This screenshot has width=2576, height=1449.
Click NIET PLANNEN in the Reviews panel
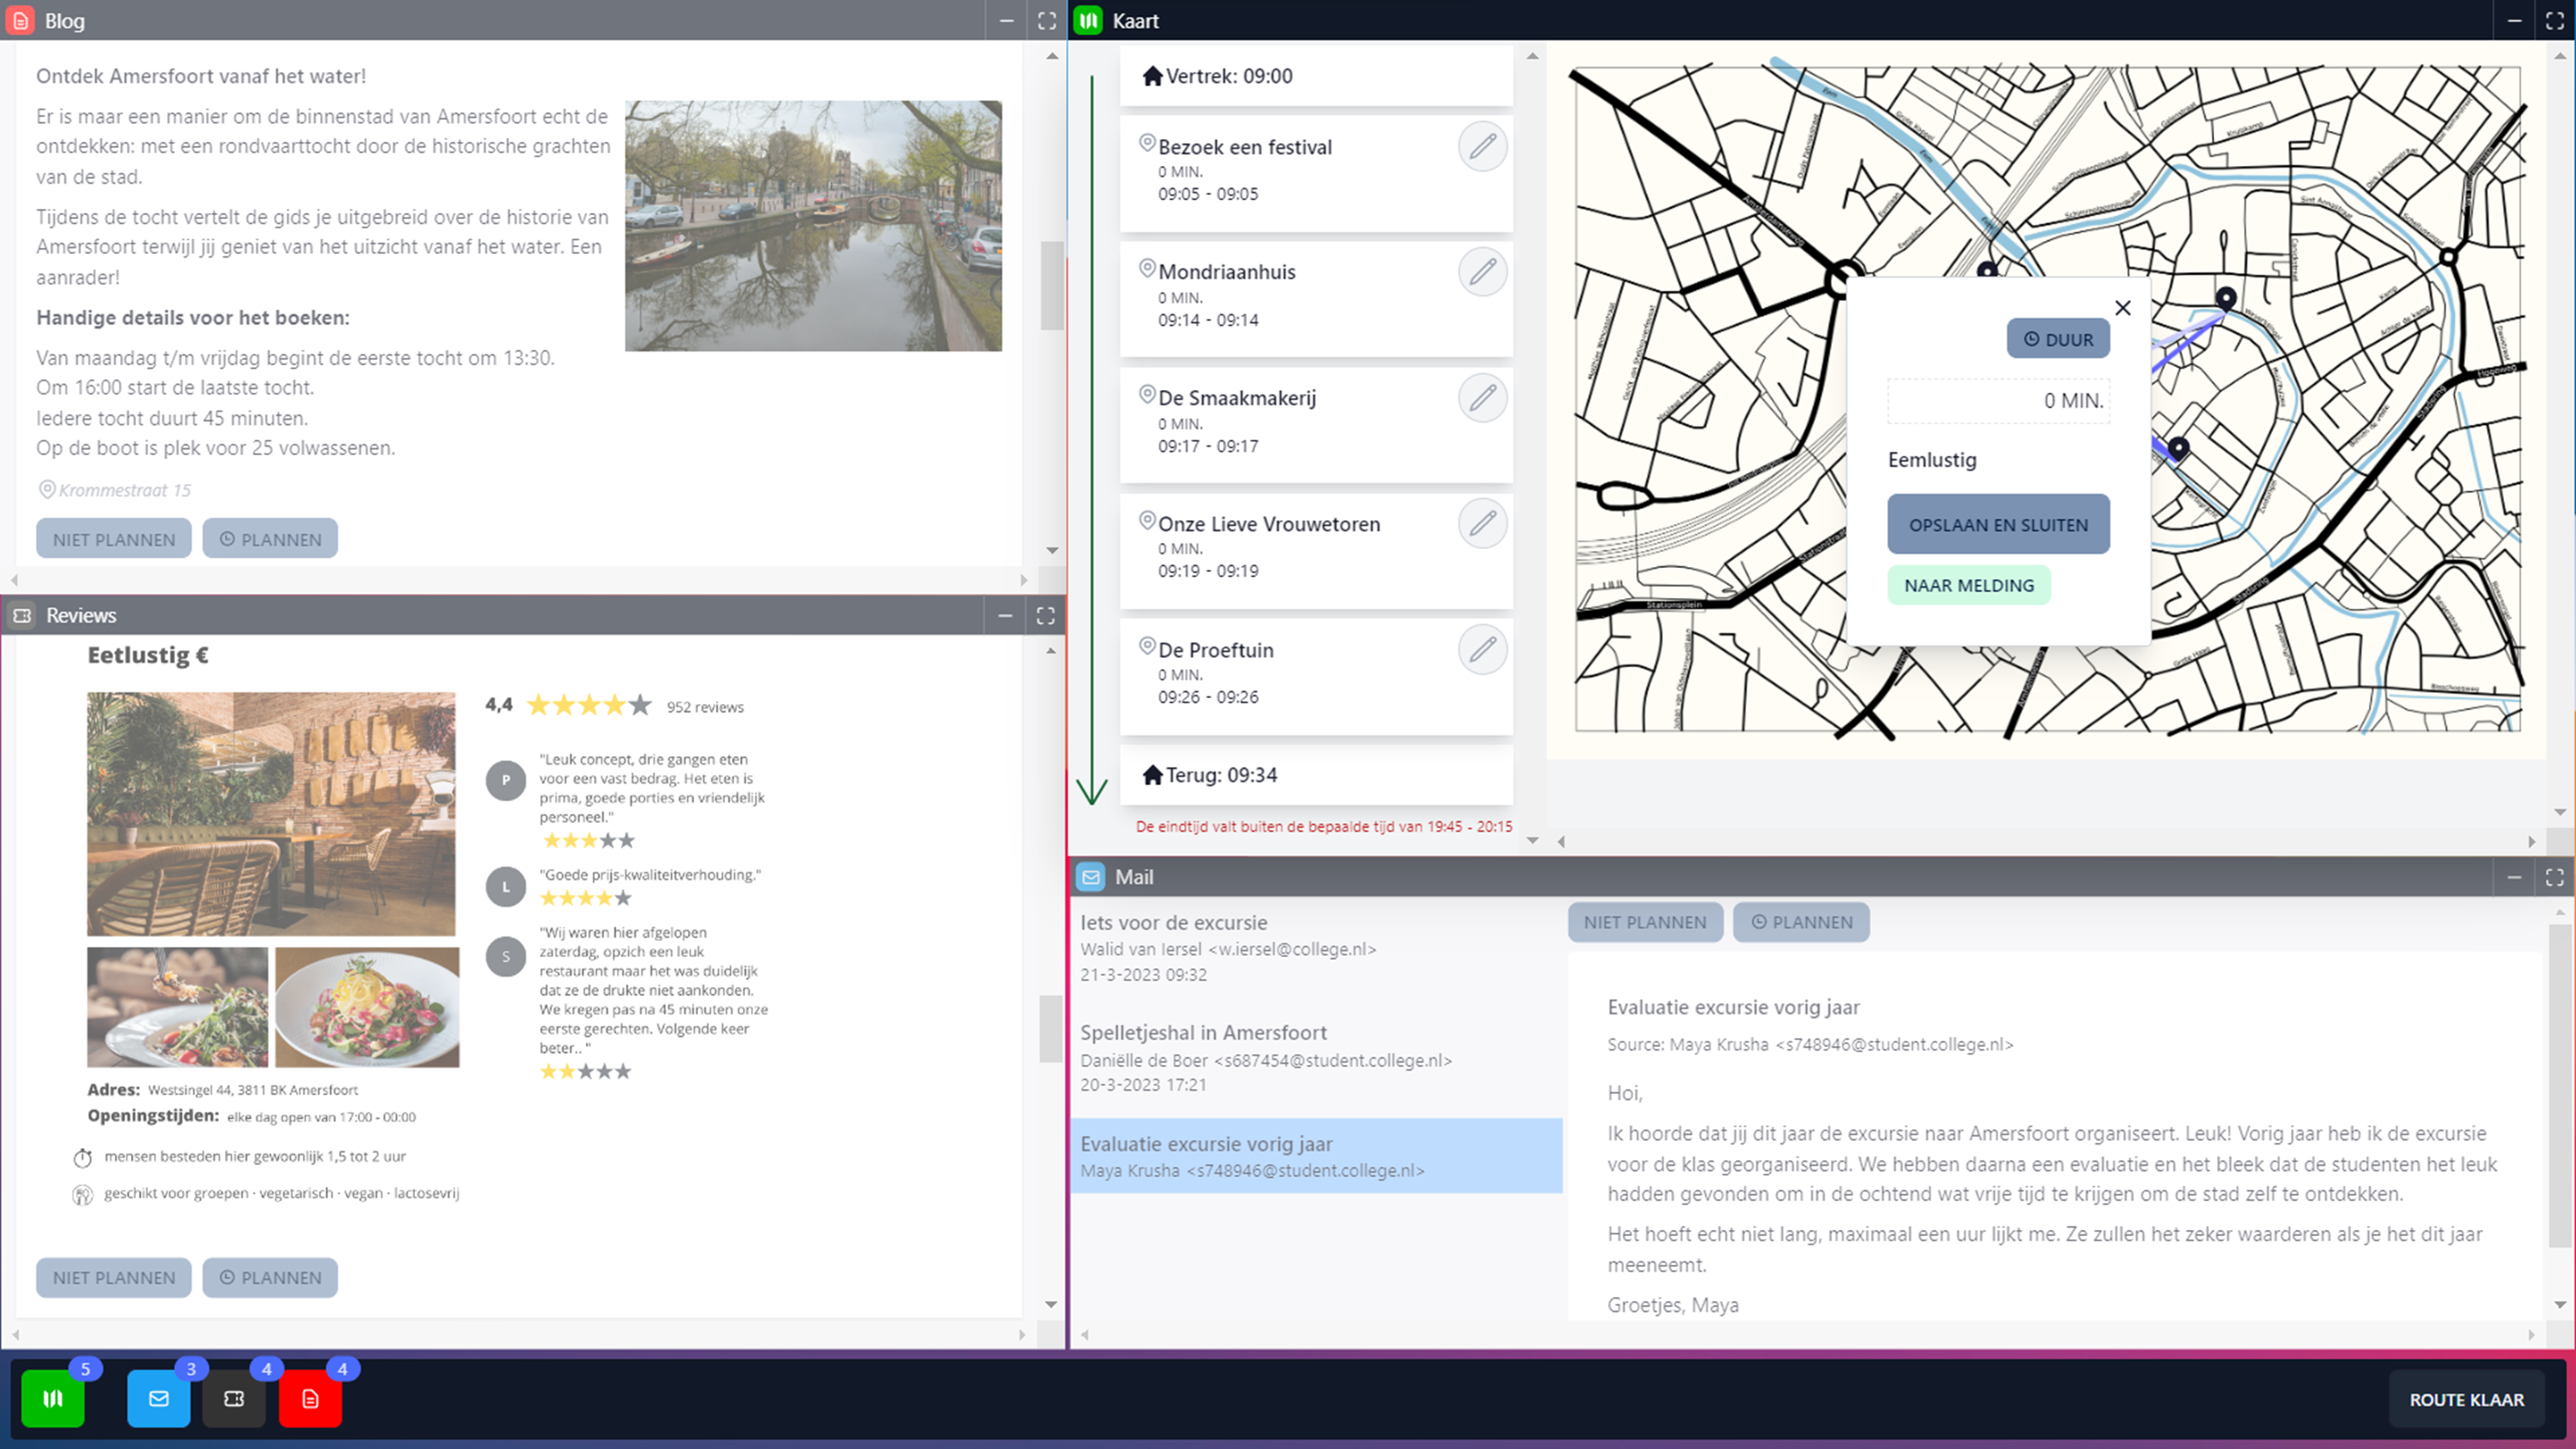click(x=114, y=1277)
